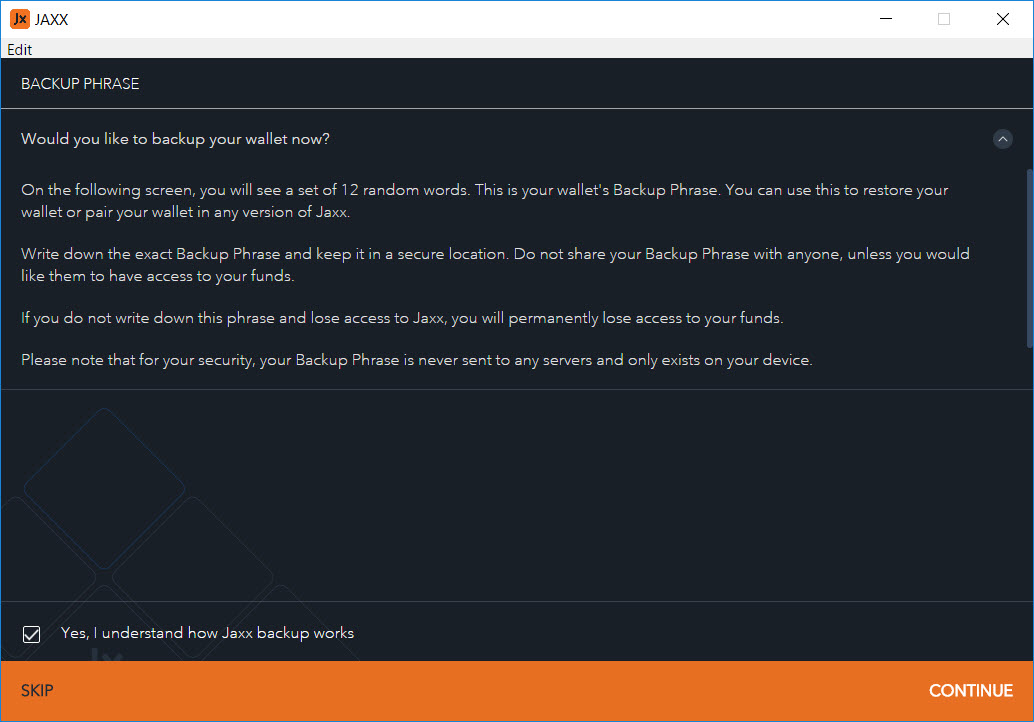1034x722 pixels.
Task: Click the 'Please note that for your security' line
Action: pyautogui.click(x=417, y=360)
